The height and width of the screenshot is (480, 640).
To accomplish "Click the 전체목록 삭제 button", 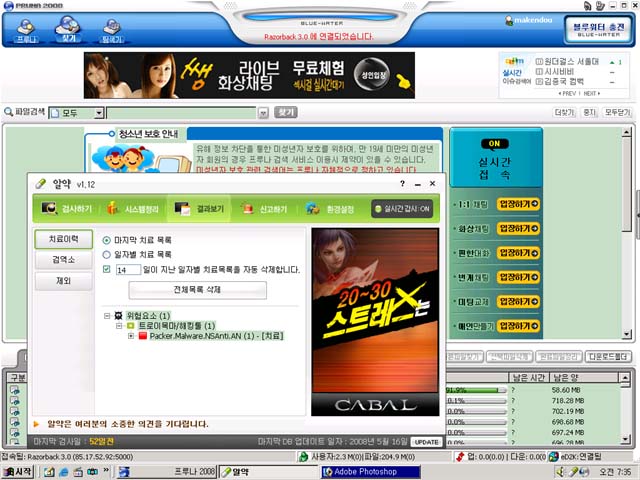I will (198, 290).
